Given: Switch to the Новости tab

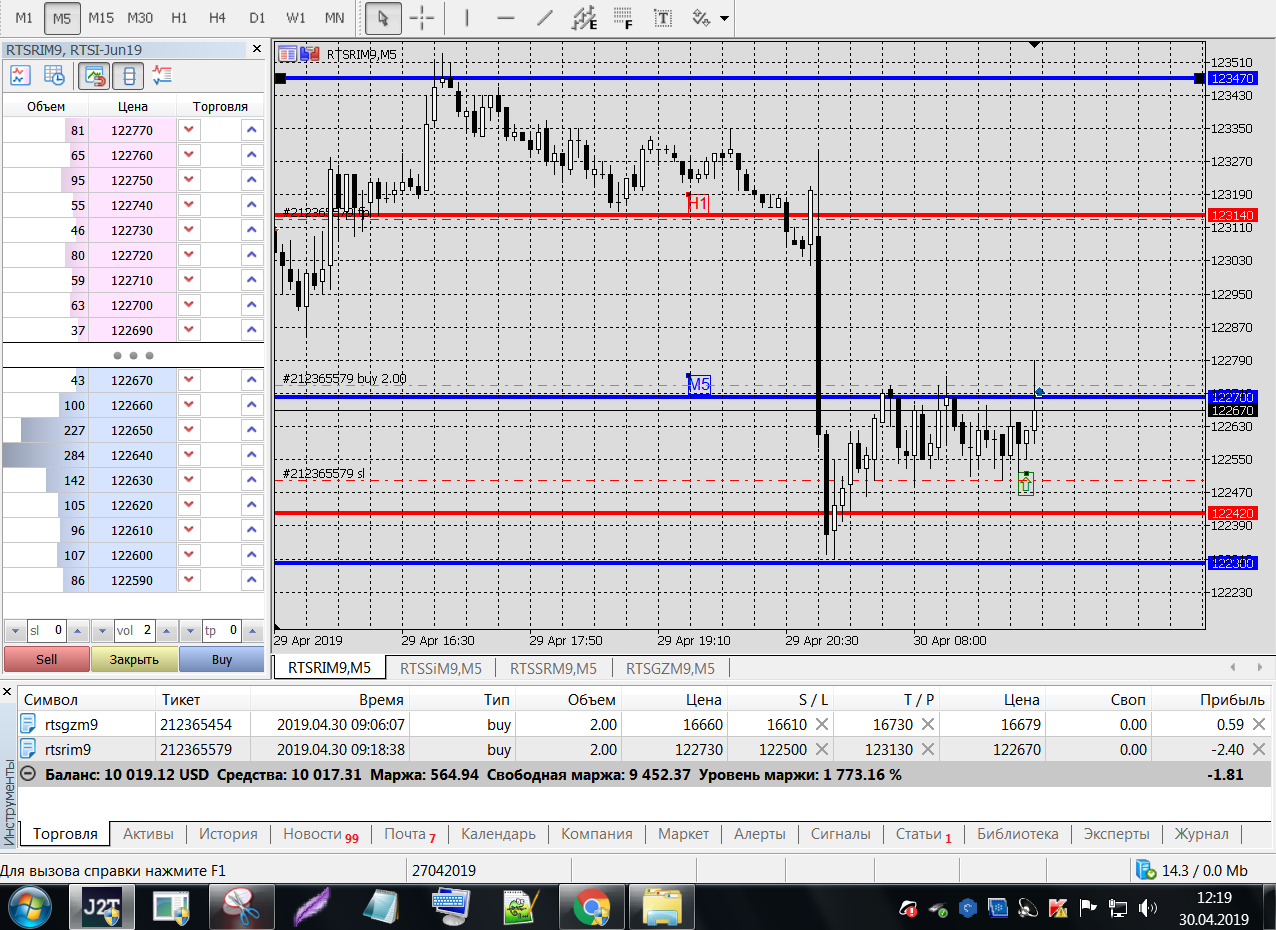Looking at the screenshot, I should (320, 834).
